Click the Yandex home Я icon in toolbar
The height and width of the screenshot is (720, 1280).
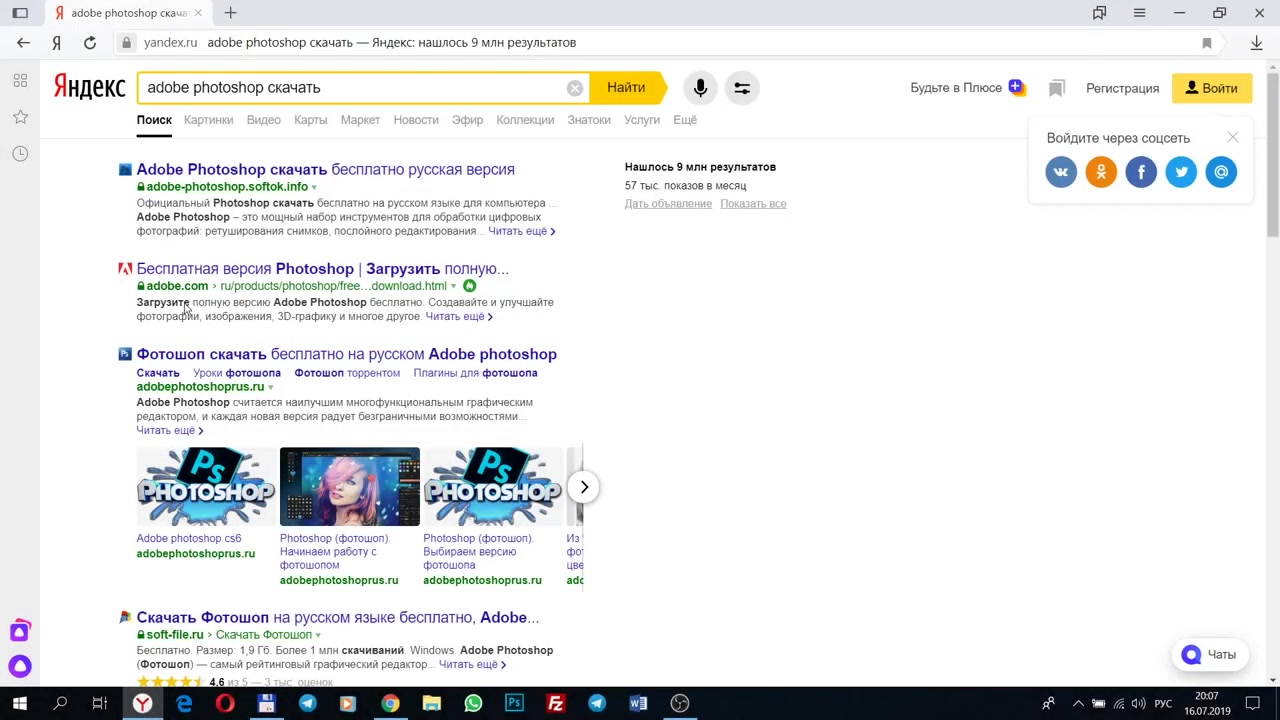[x=57, y=42]
